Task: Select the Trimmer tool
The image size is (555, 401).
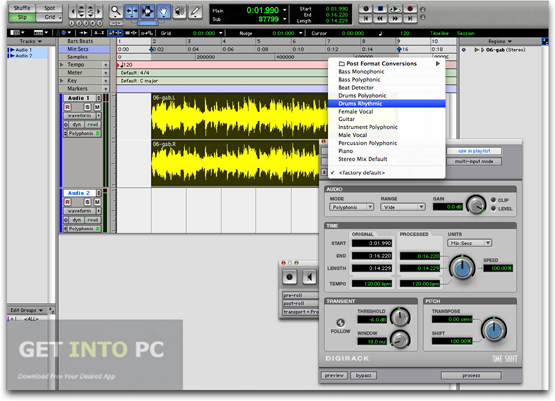Action: (132, 11)
